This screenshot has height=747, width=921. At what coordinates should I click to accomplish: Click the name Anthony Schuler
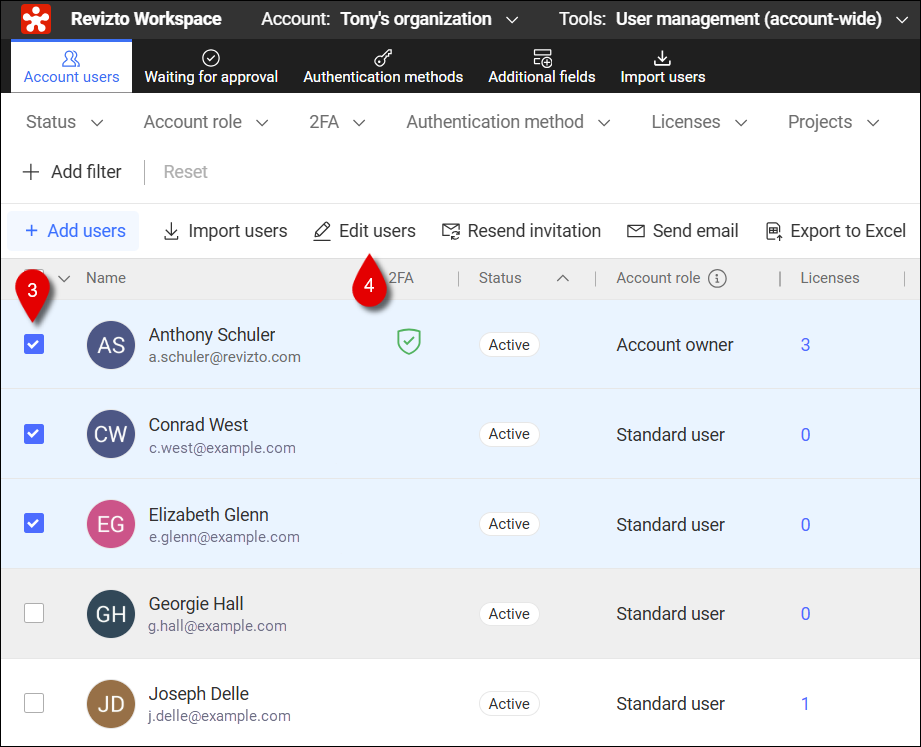click(x=211, y=335)
